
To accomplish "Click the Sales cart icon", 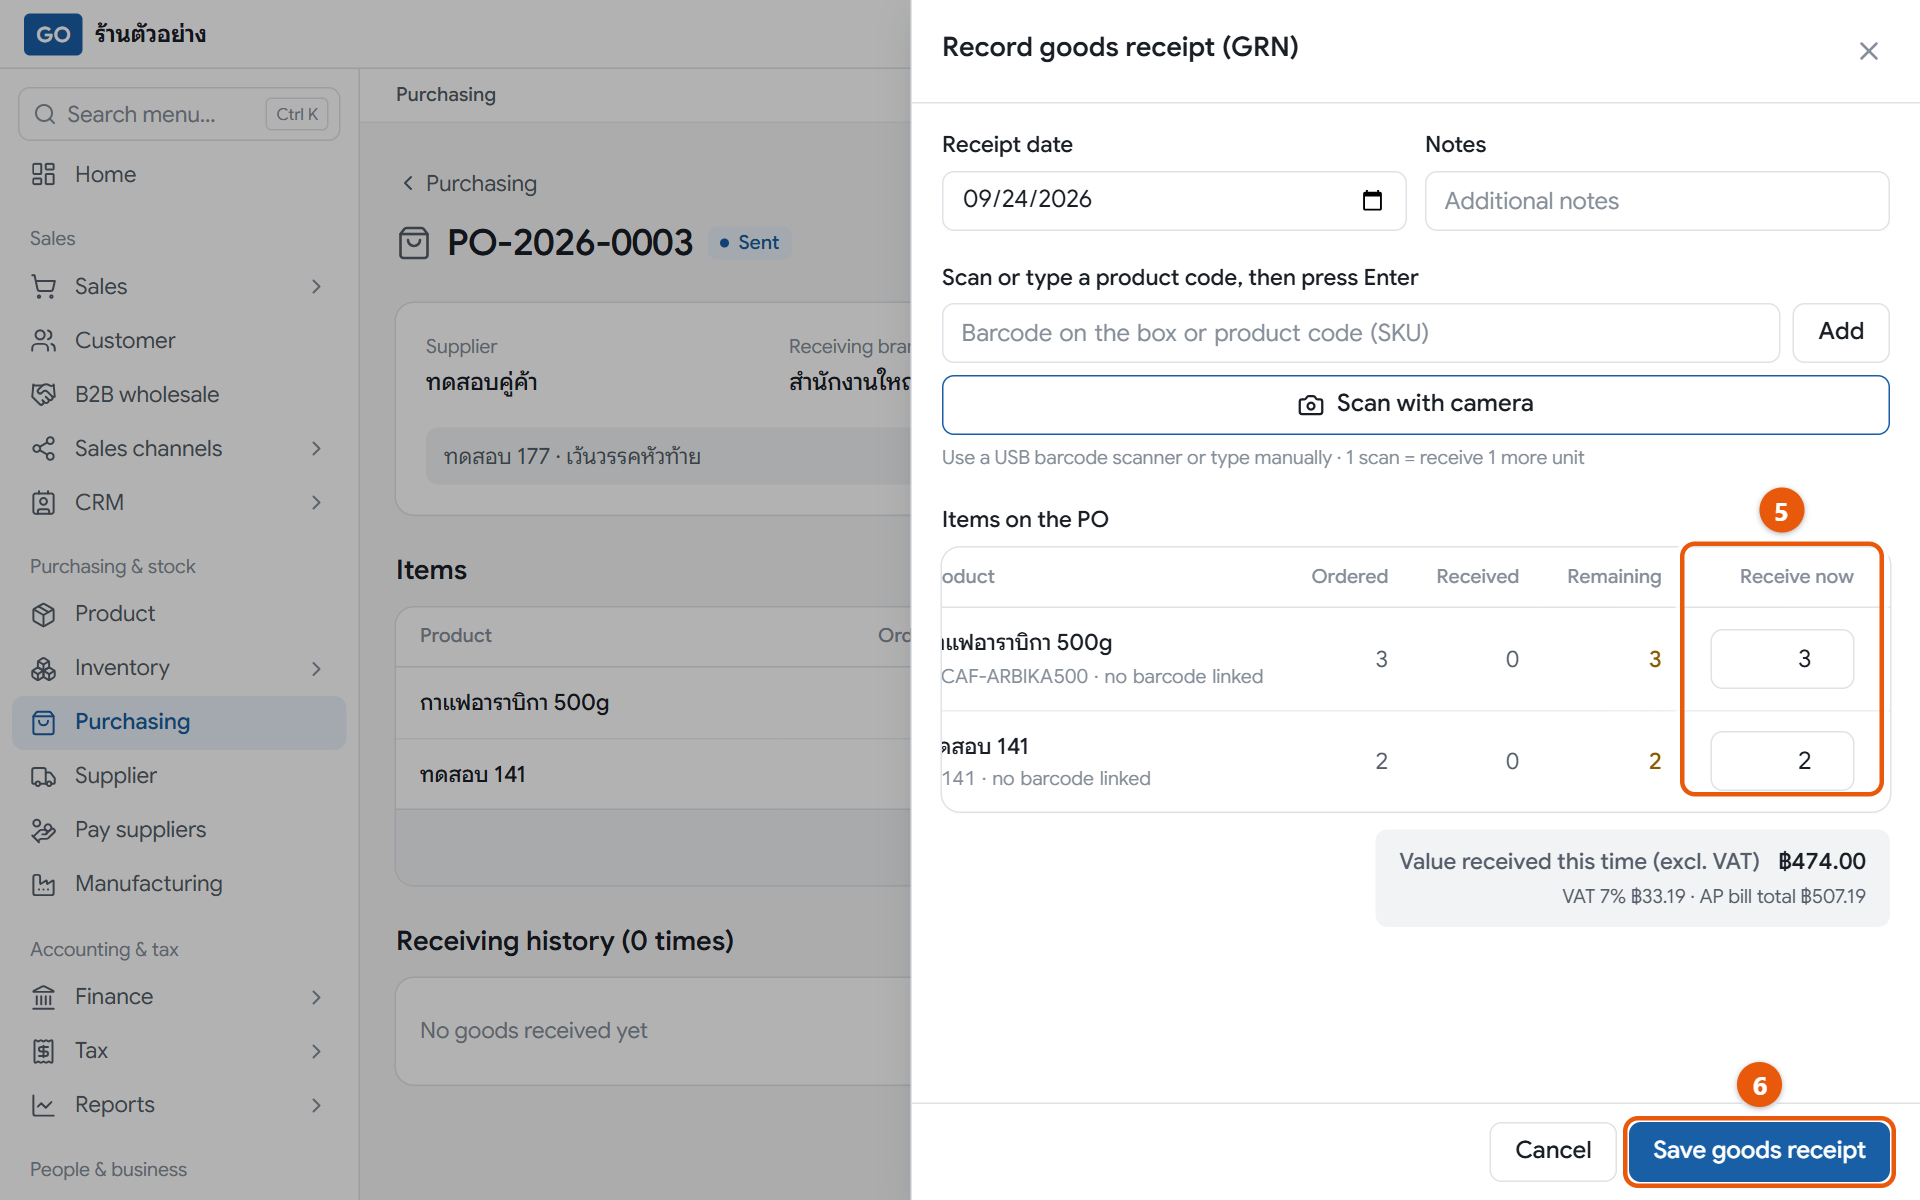I will [x=43, y=287].
